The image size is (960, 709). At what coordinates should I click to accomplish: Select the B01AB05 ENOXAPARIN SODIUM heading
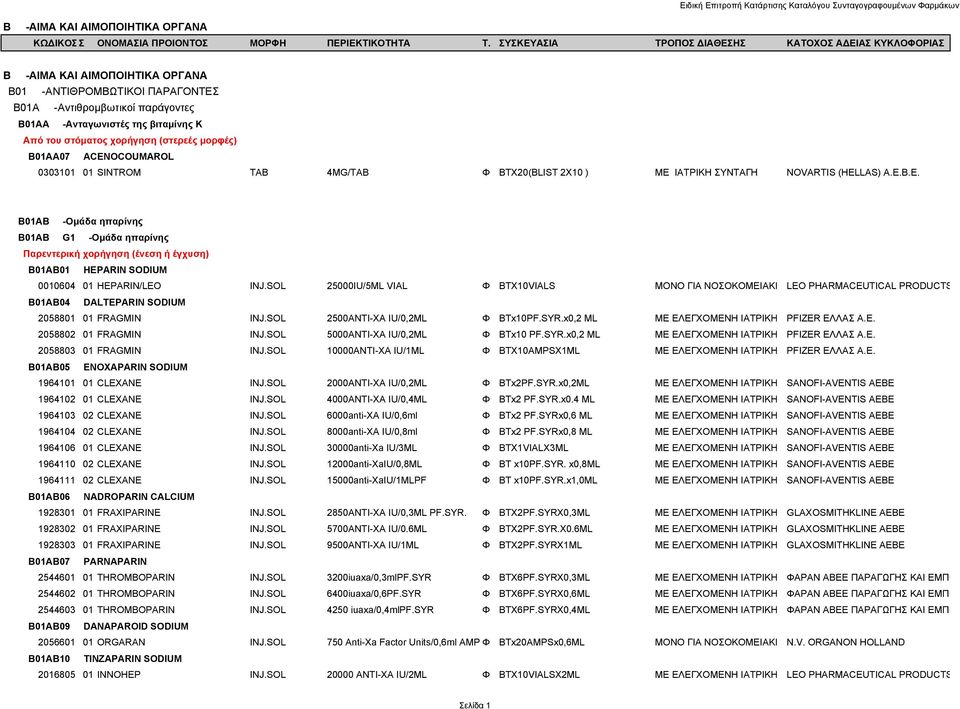108,367
